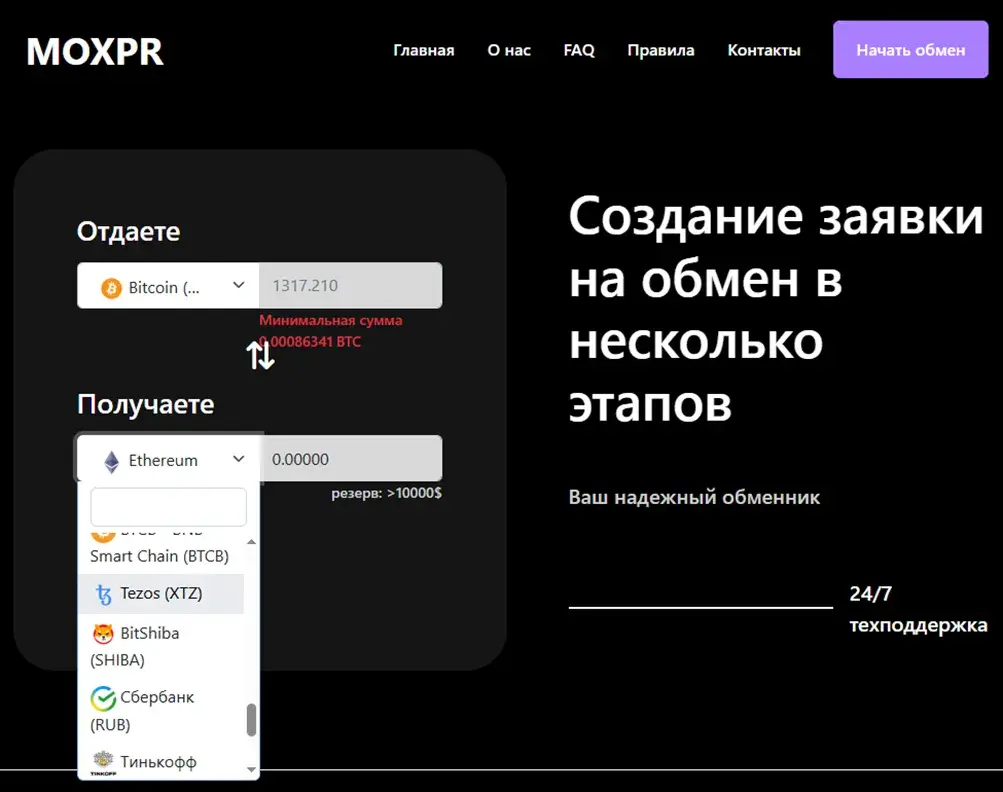Click the dropdown list scrollbar thumb

[251, 720]
